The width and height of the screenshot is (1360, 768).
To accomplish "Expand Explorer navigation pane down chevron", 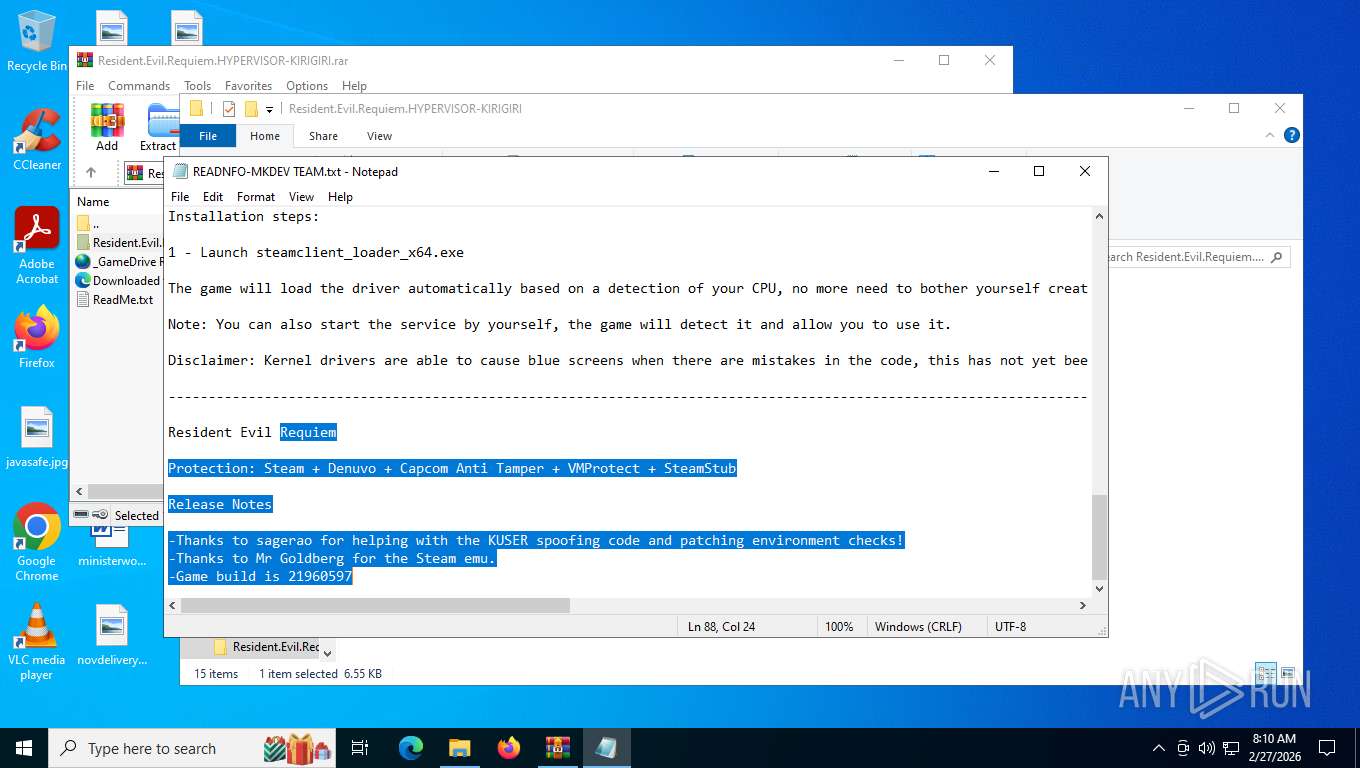I will [327, 652].
